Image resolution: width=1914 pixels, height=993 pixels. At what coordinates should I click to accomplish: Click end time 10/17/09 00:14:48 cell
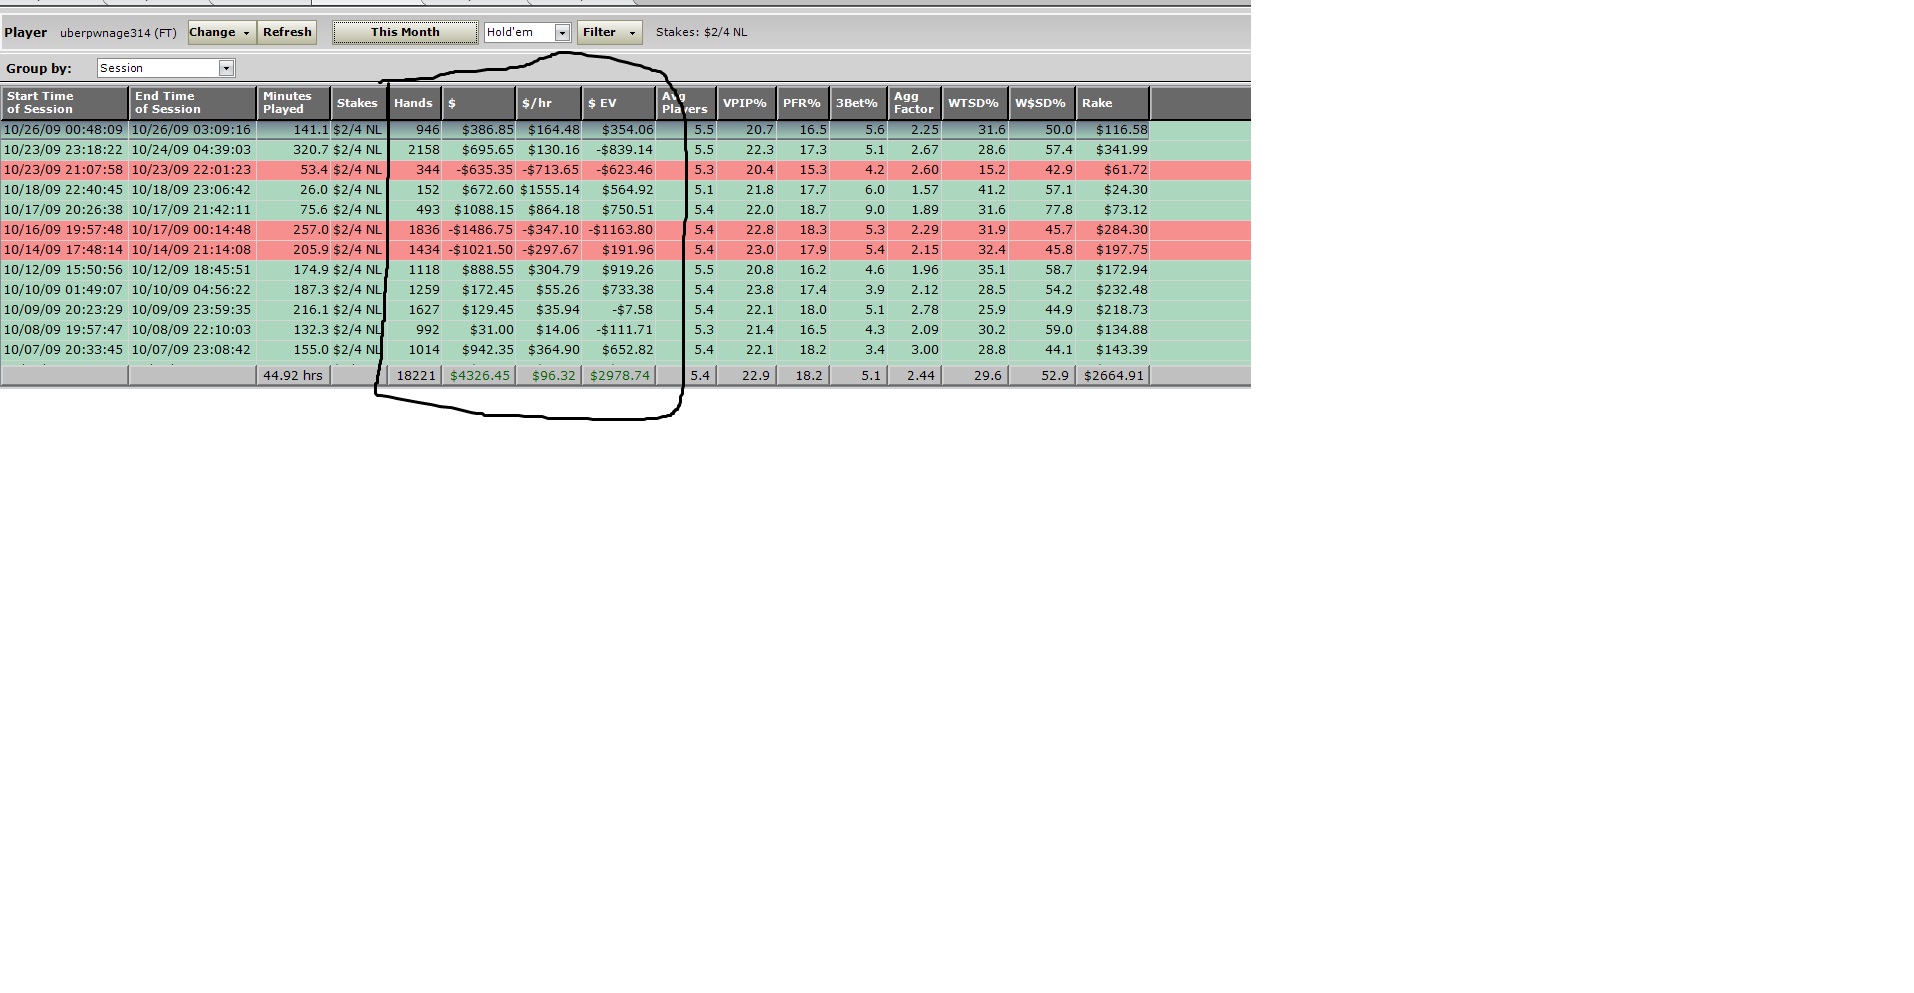tap(192, 230)
